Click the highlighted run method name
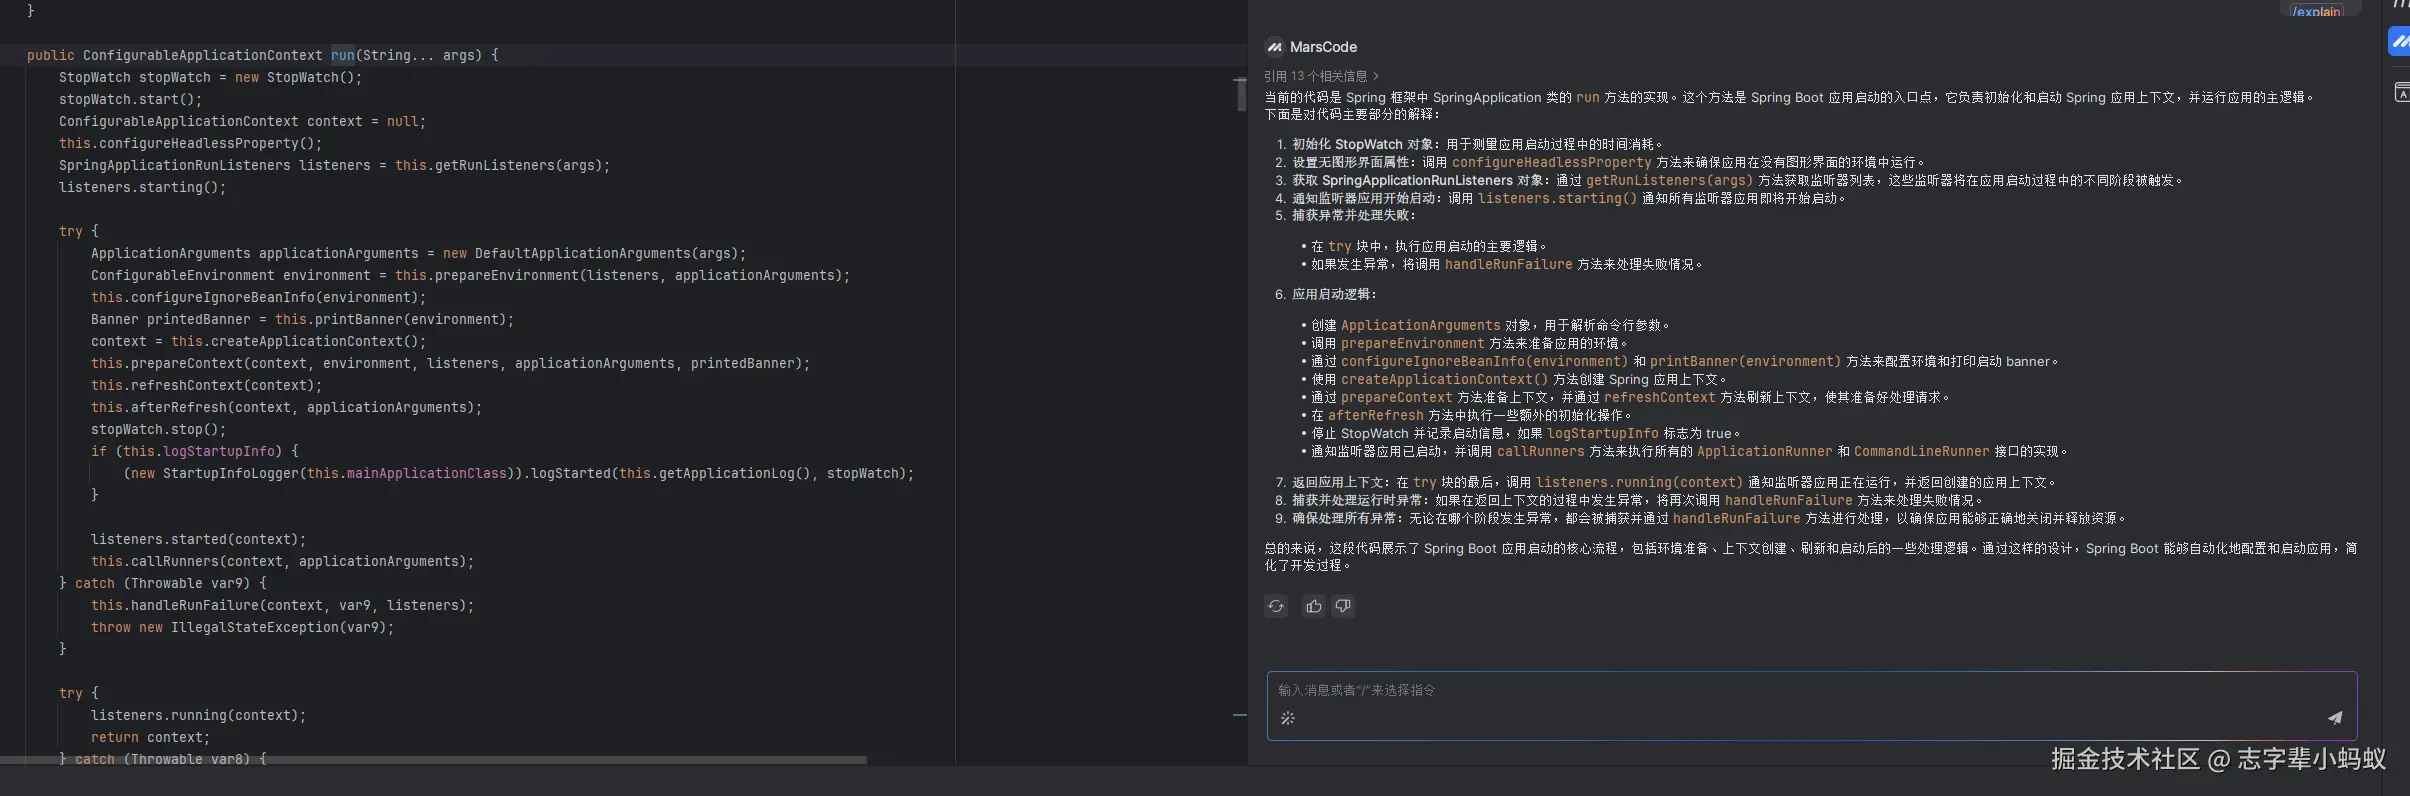Viewport: 2410px width, 796px height. 343,56
